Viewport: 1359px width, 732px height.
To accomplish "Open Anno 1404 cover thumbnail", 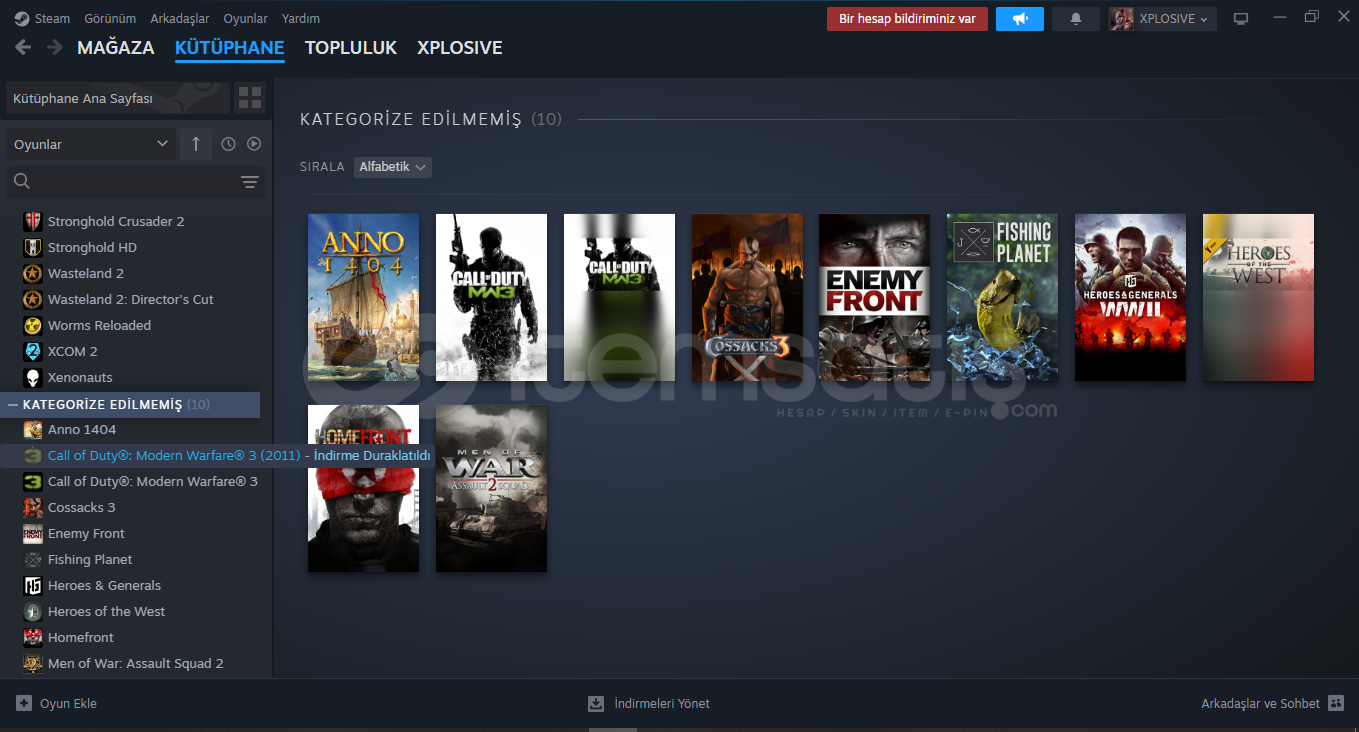I will (x=363, y=297).
